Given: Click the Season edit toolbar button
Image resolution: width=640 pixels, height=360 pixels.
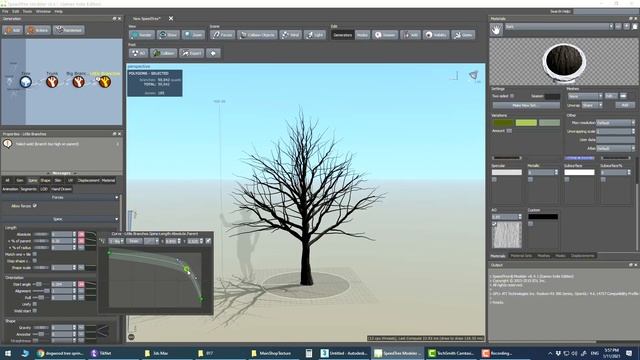Looking at the screenshot, I should pos(385,35).
